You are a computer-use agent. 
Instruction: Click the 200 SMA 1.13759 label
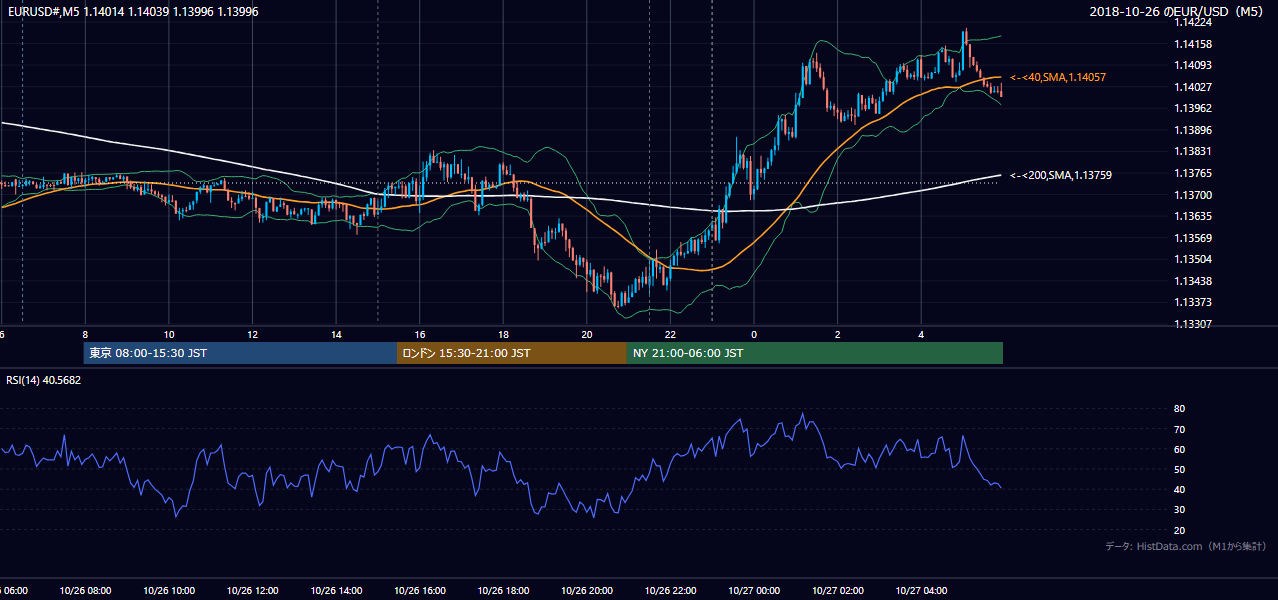pyautogui.click(x=1061, y=175)
